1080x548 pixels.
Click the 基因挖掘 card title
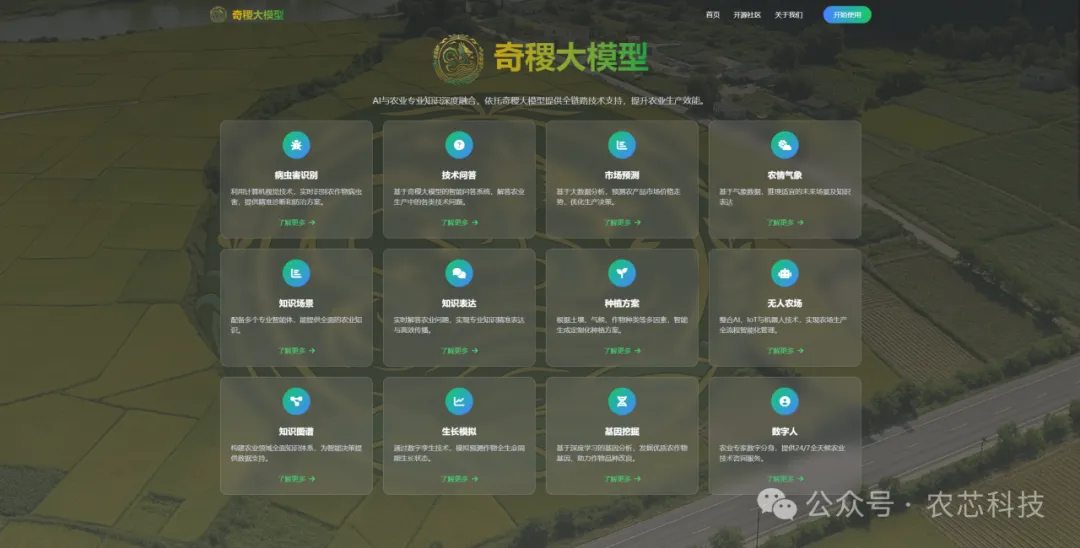point(622,431)
